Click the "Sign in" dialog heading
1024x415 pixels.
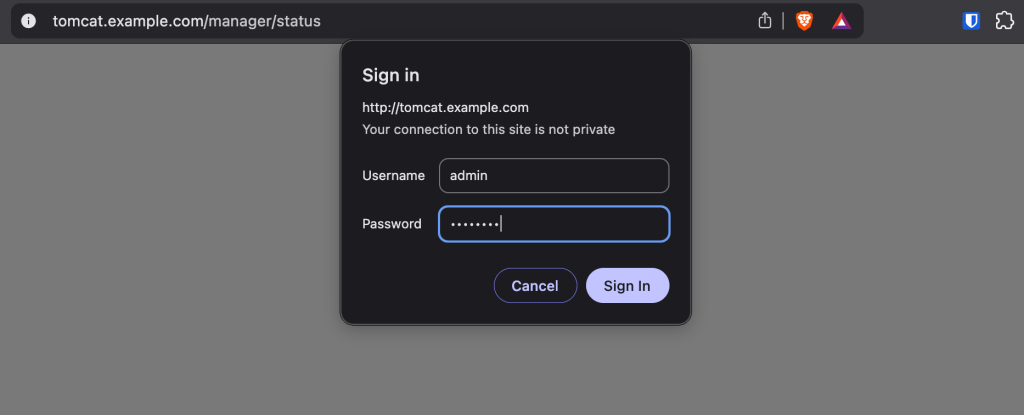point(390,76)
